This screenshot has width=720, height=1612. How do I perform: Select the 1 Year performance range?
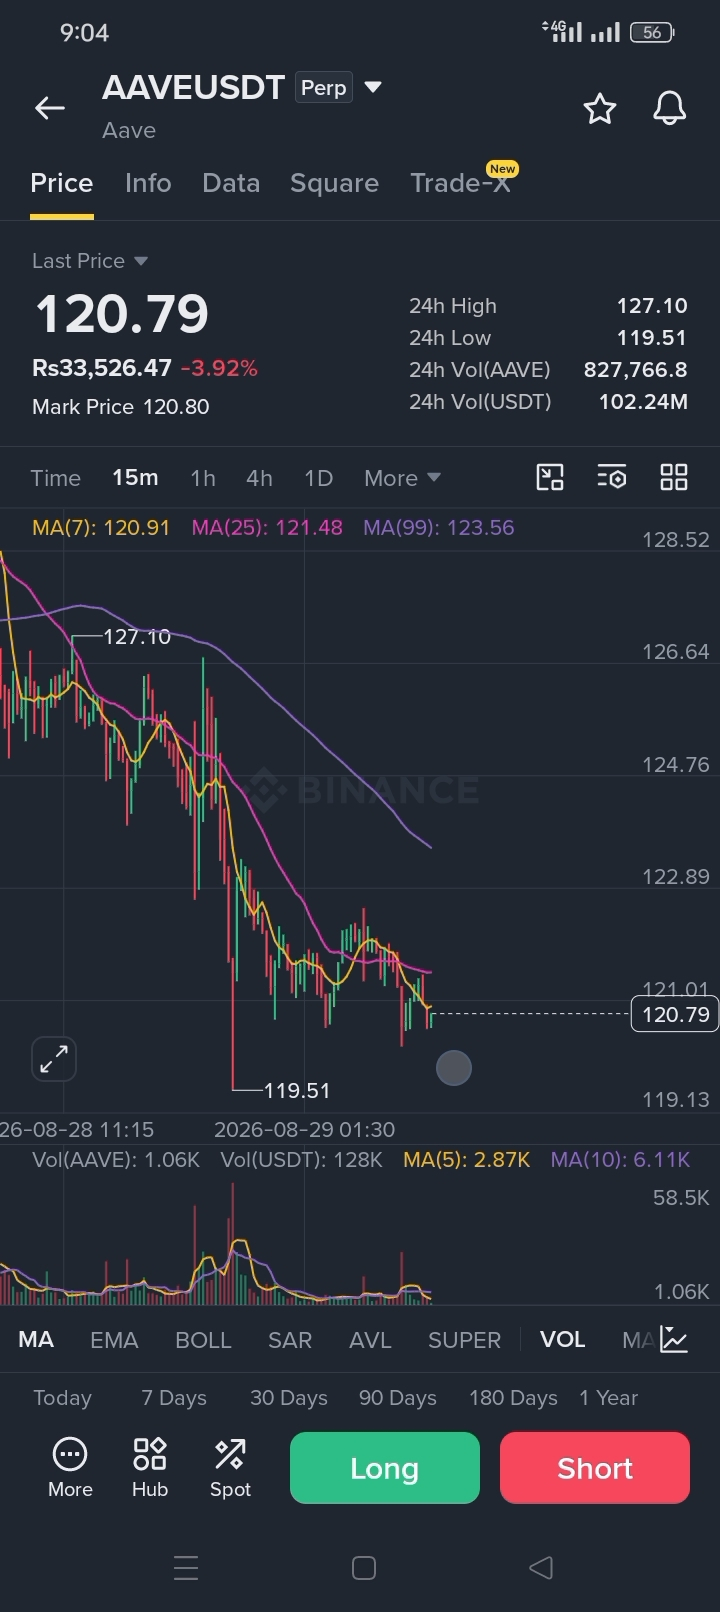coord(608,1398)
